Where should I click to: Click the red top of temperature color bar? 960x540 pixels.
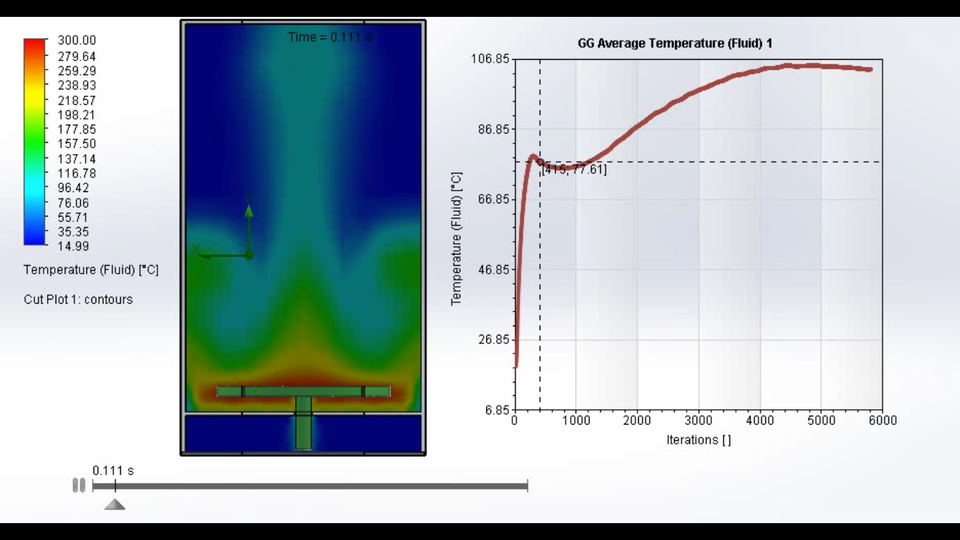35,46
